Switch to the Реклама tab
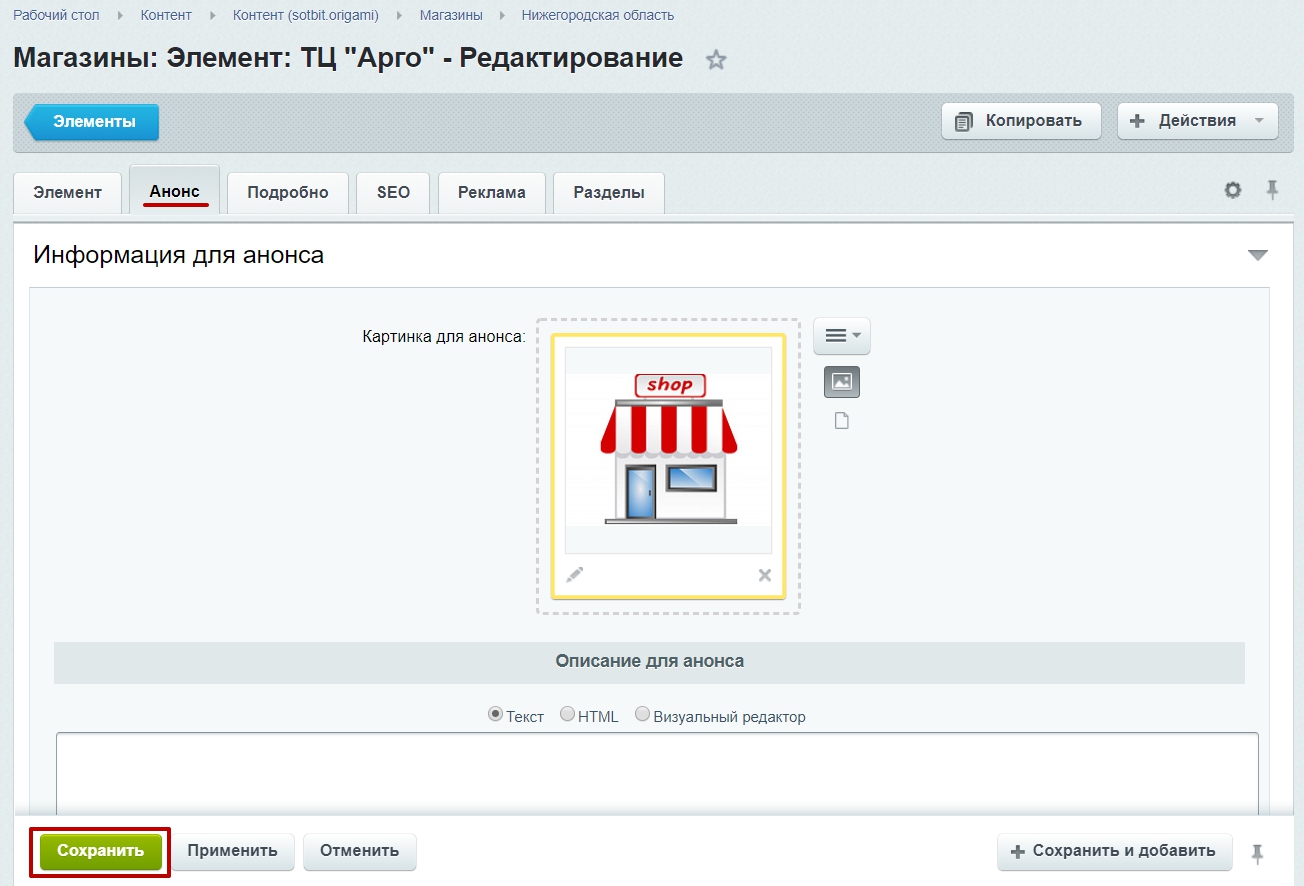 492,192
